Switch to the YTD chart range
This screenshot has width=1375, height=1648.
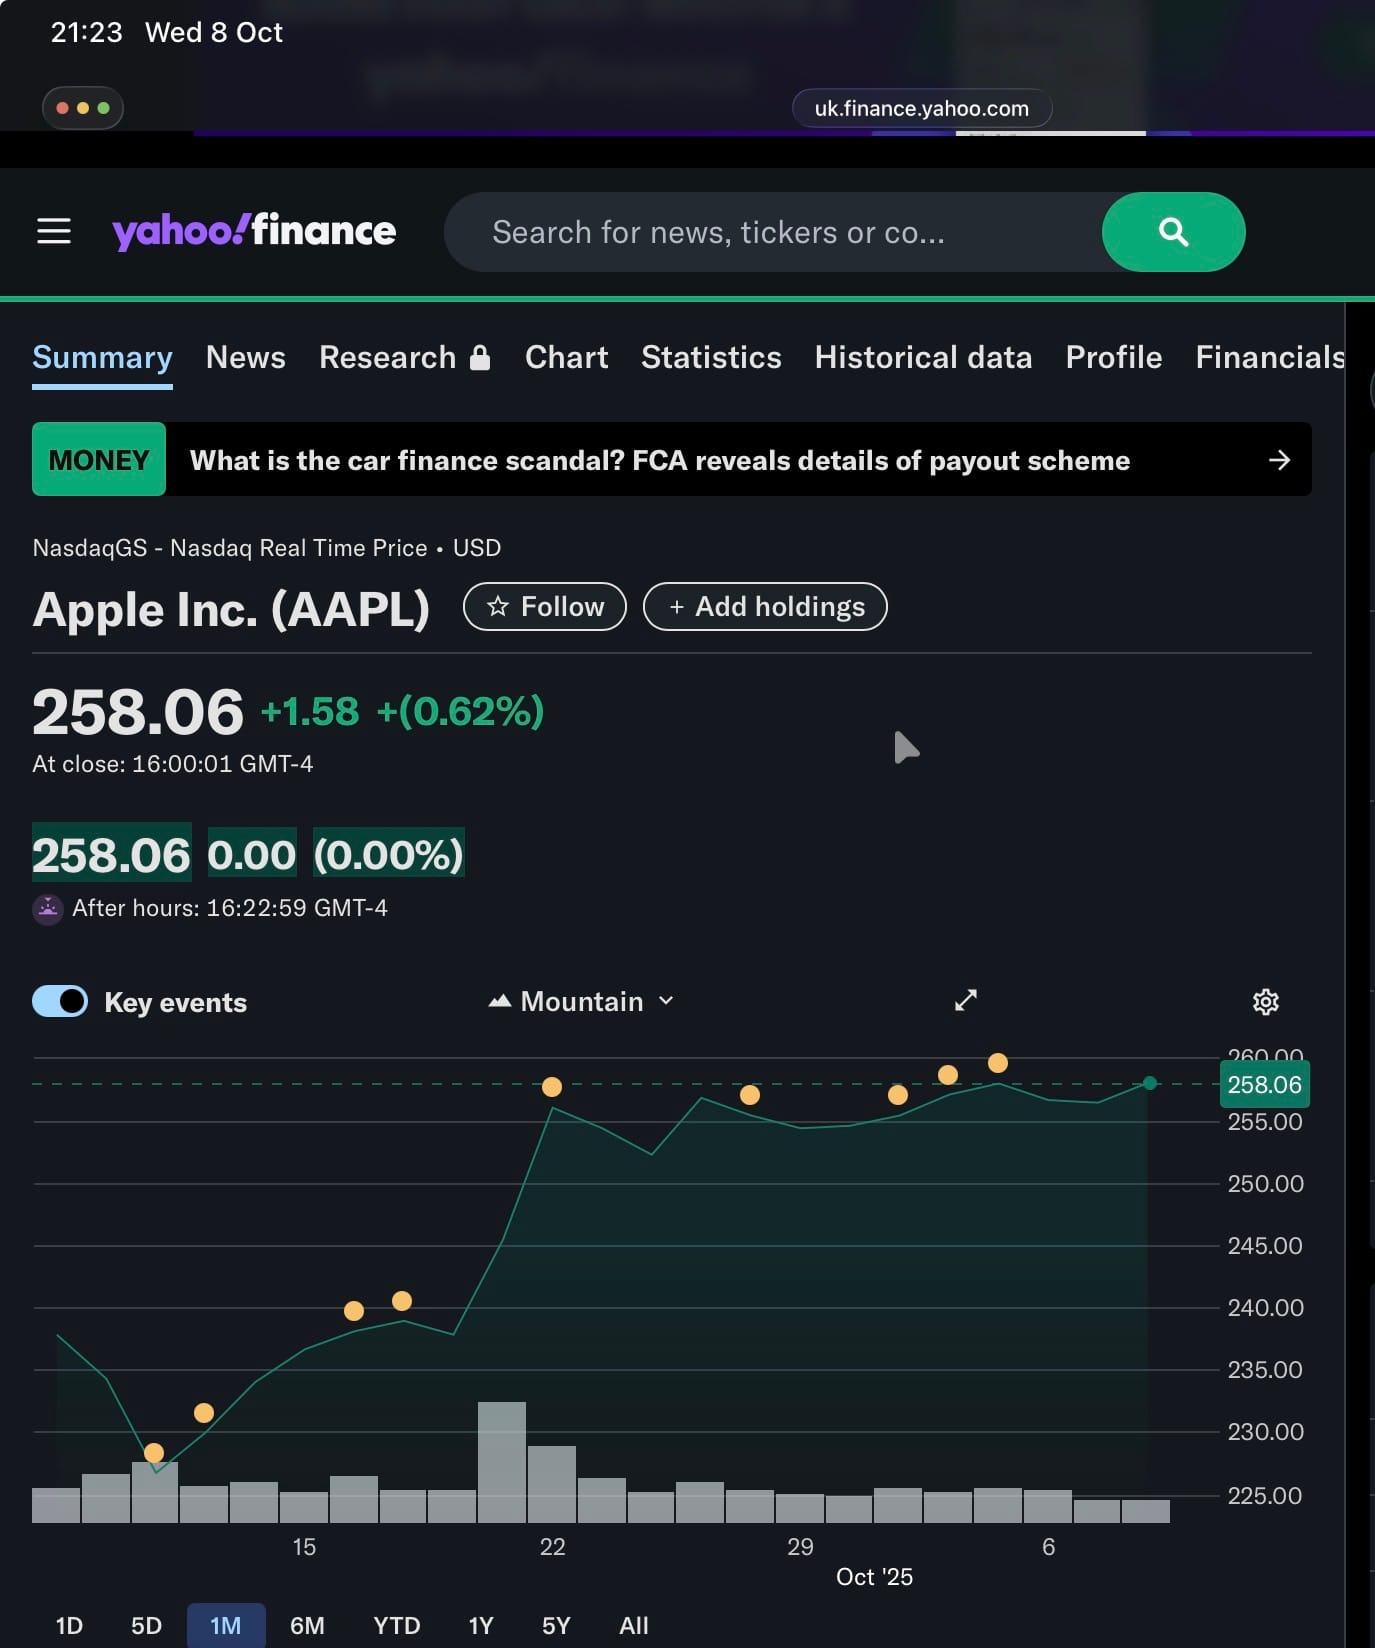pos(396,1626)
